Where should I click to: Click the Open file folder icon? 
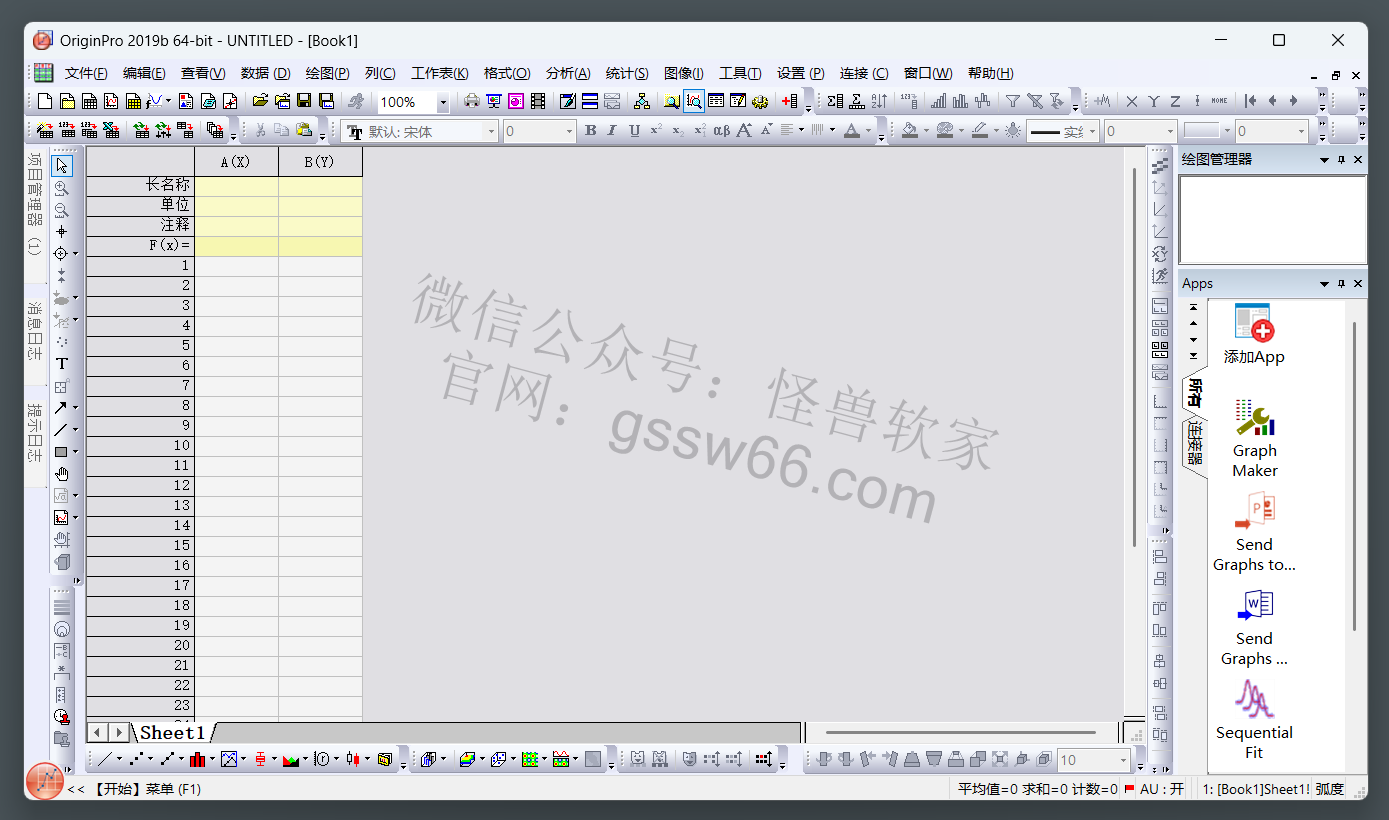click(x=260, y=101)
